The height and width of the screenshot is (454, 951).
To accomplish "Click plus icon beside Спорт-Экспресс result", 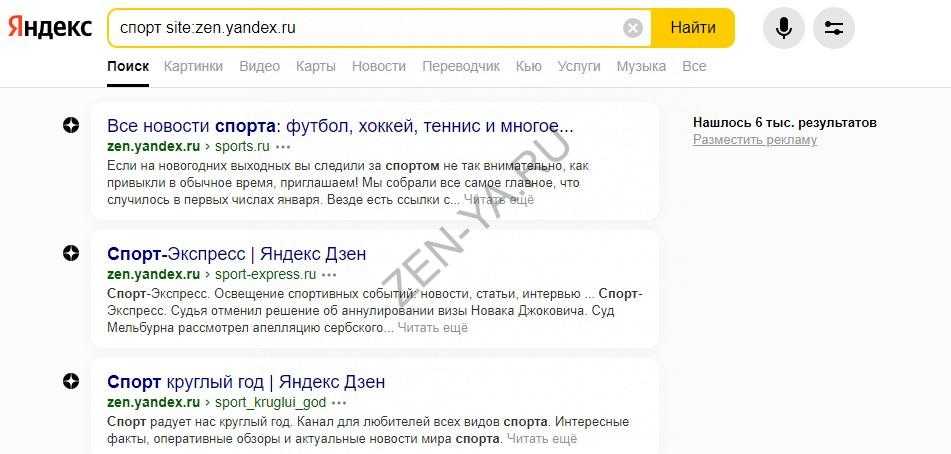I will 71,253.
